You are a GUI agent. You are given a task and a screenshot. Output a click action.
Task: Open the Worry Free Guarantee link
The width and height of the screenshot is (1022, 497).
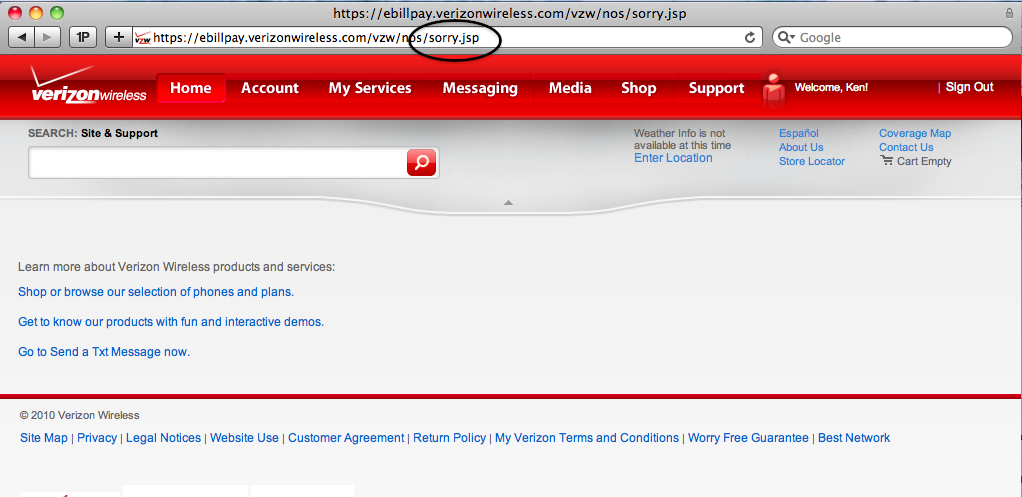click(748, 438)
